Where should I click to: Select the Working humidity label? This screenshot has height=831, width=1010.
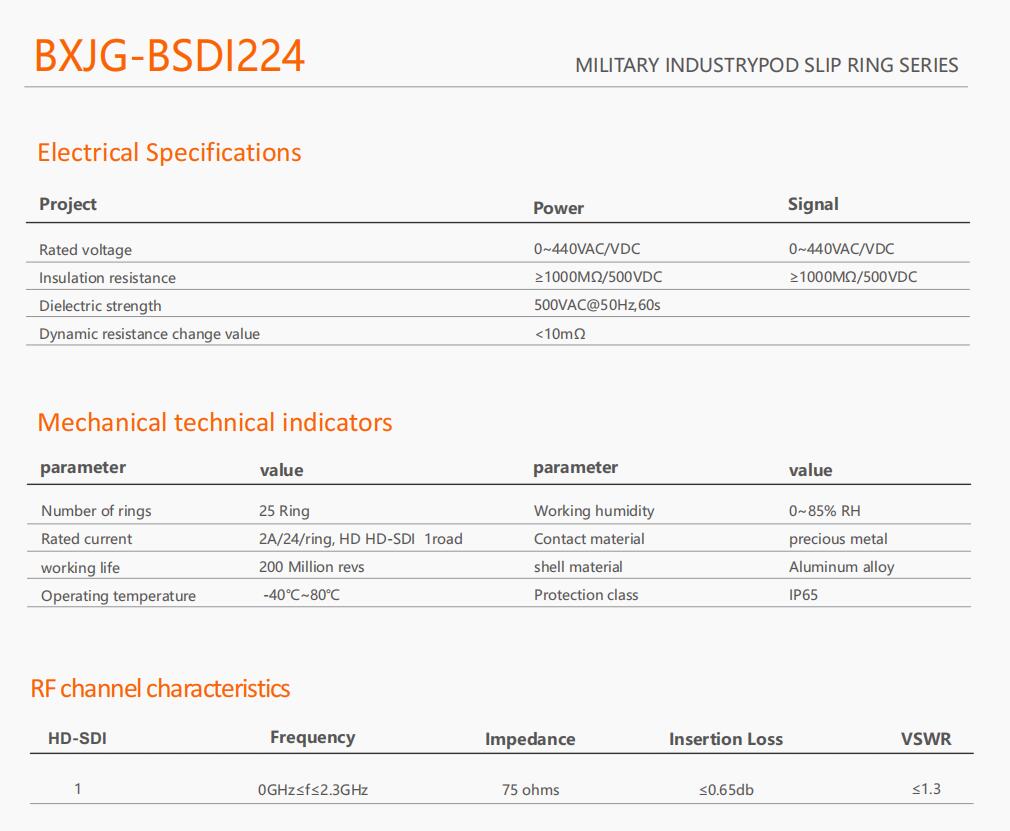(594, 511)
